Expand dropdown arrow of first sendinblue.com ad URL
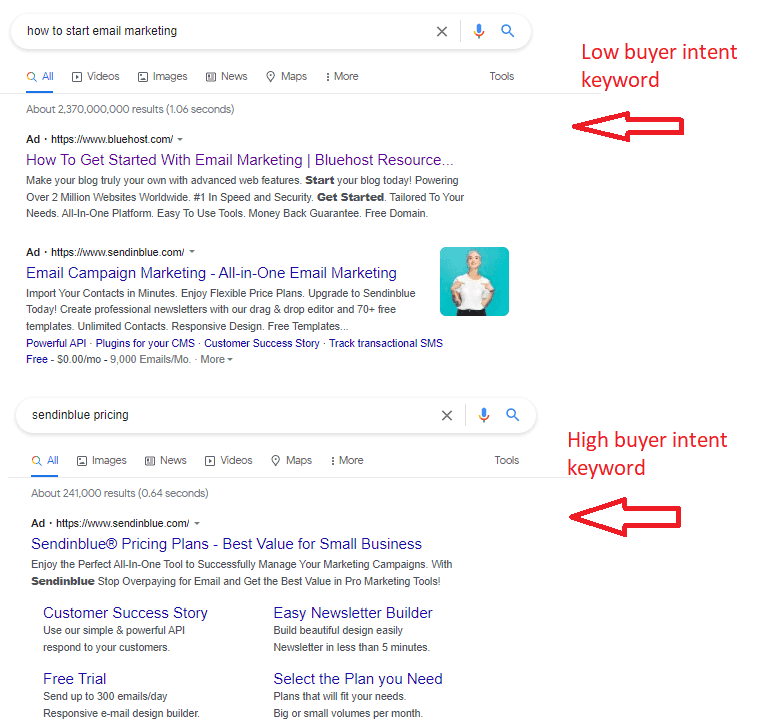Image resolution: width=773 pixels, height=728 pixels. tap(192, 252)
